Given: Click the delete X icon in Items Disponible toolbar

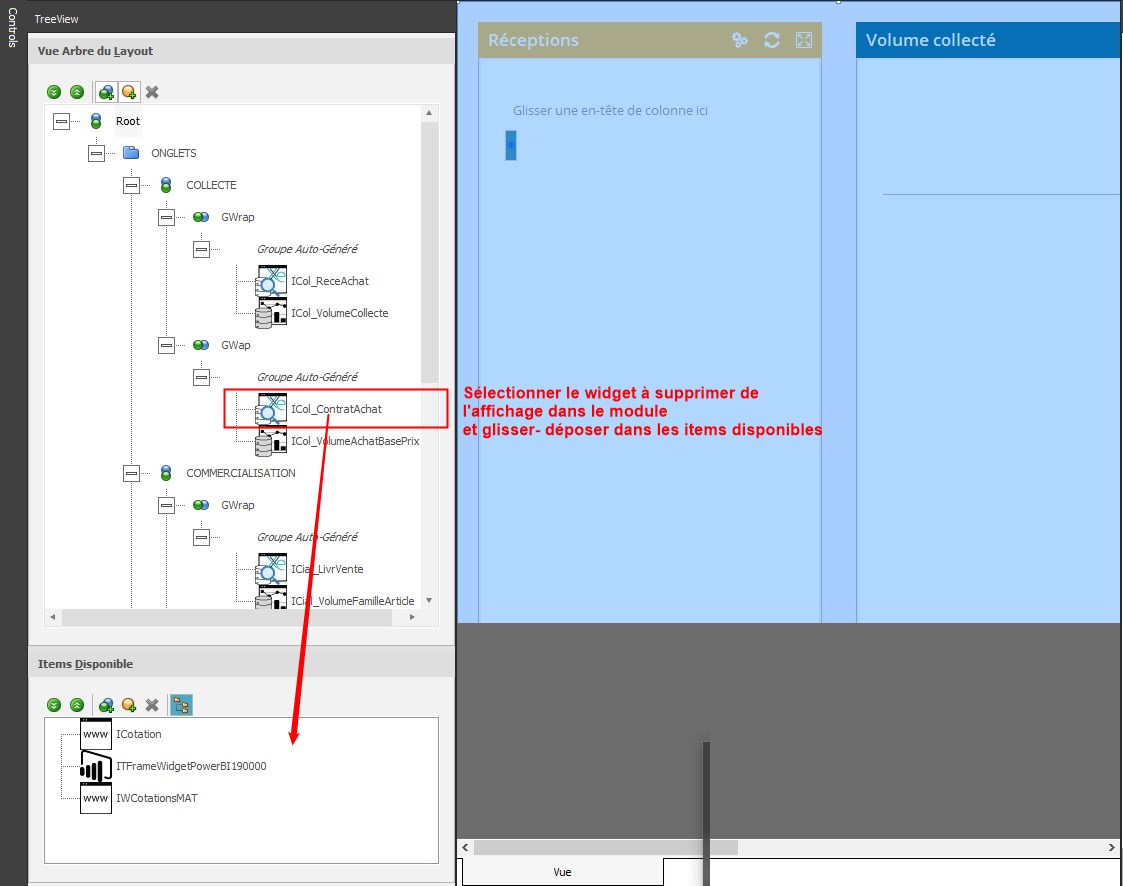Looking at the screenshot, I should pos(152,705).
